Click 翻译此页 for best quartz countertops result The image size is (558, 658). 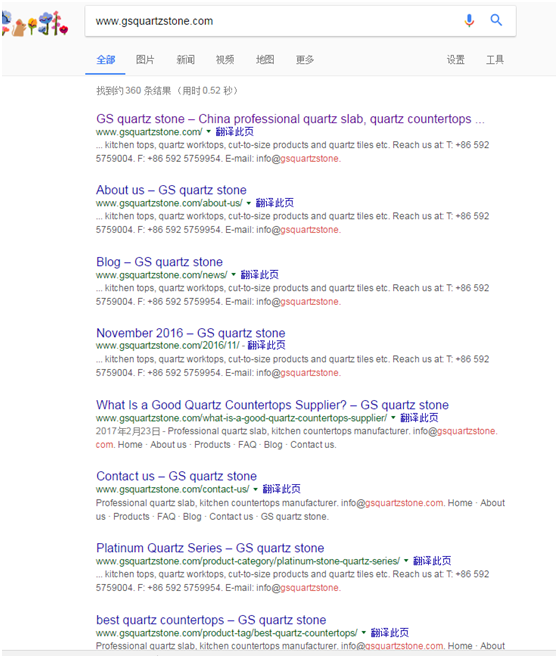click(390, 633)
